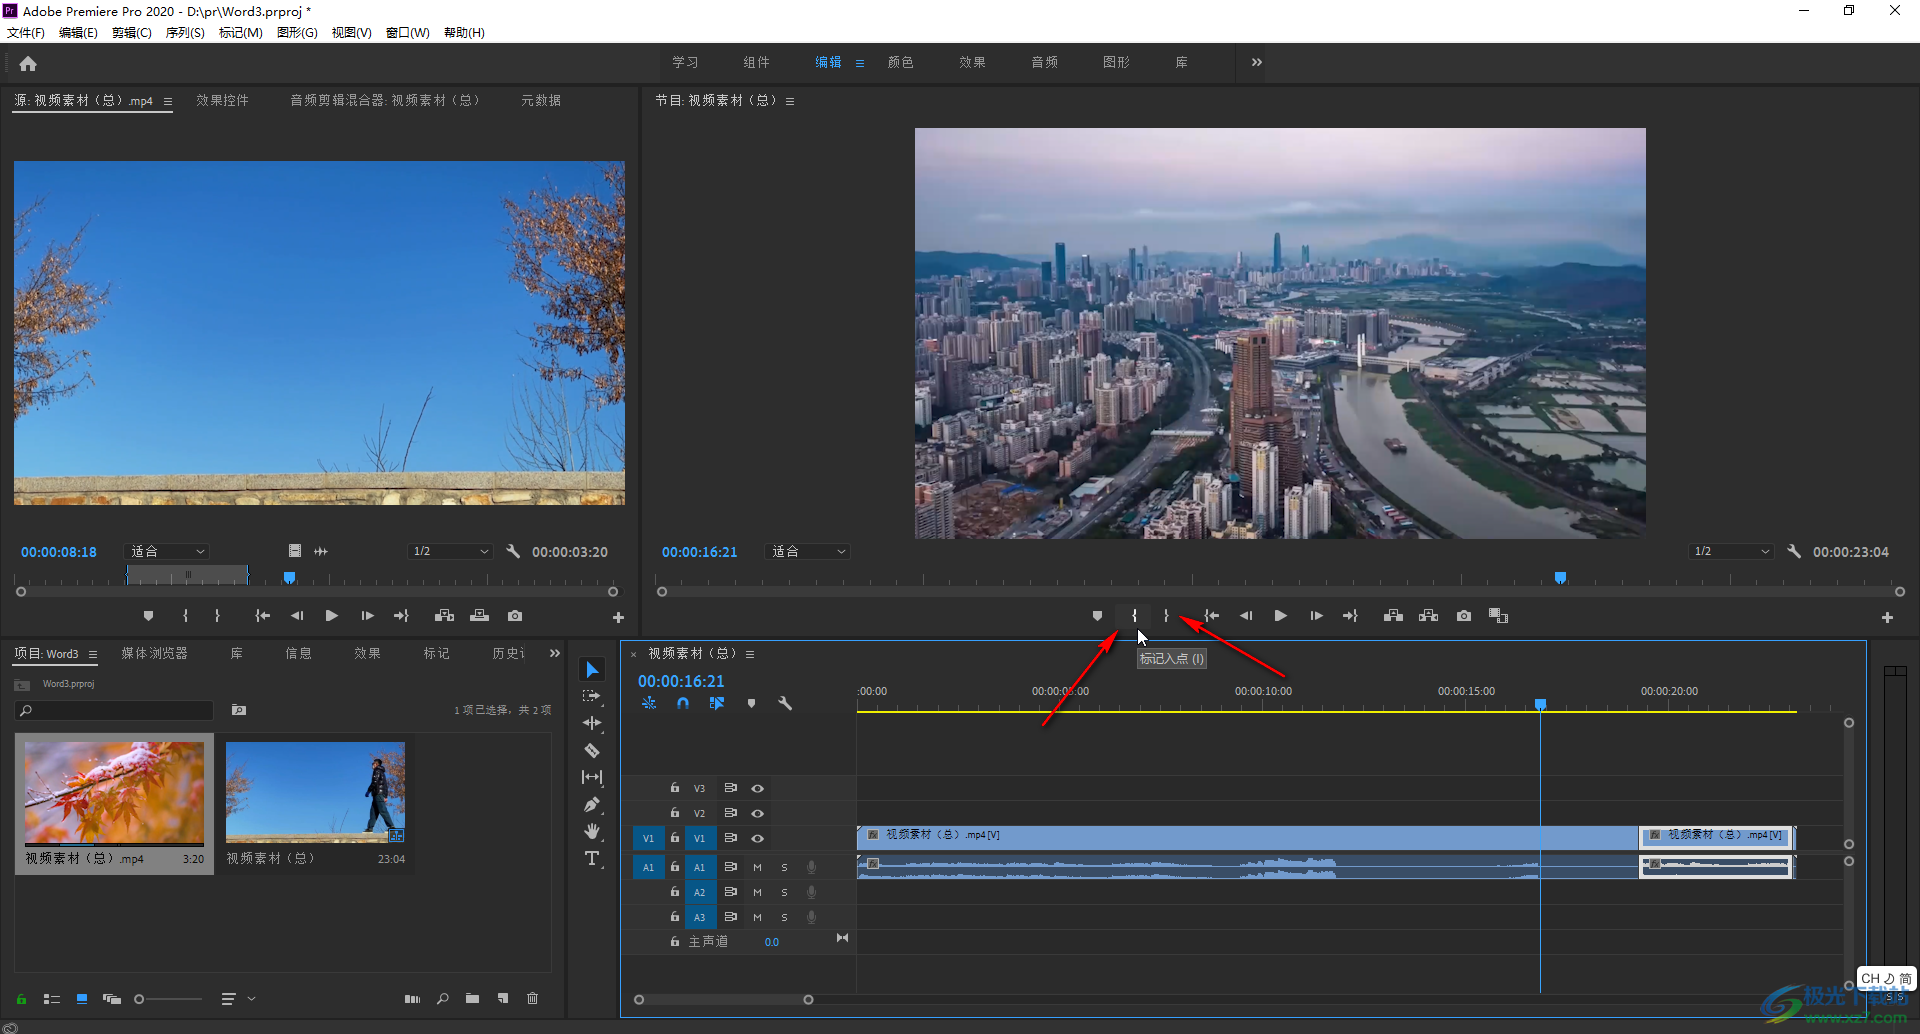Go to Home screen
This screenshot has height=1034, width=1920.
pyautogui.click(x=28, y=63)
